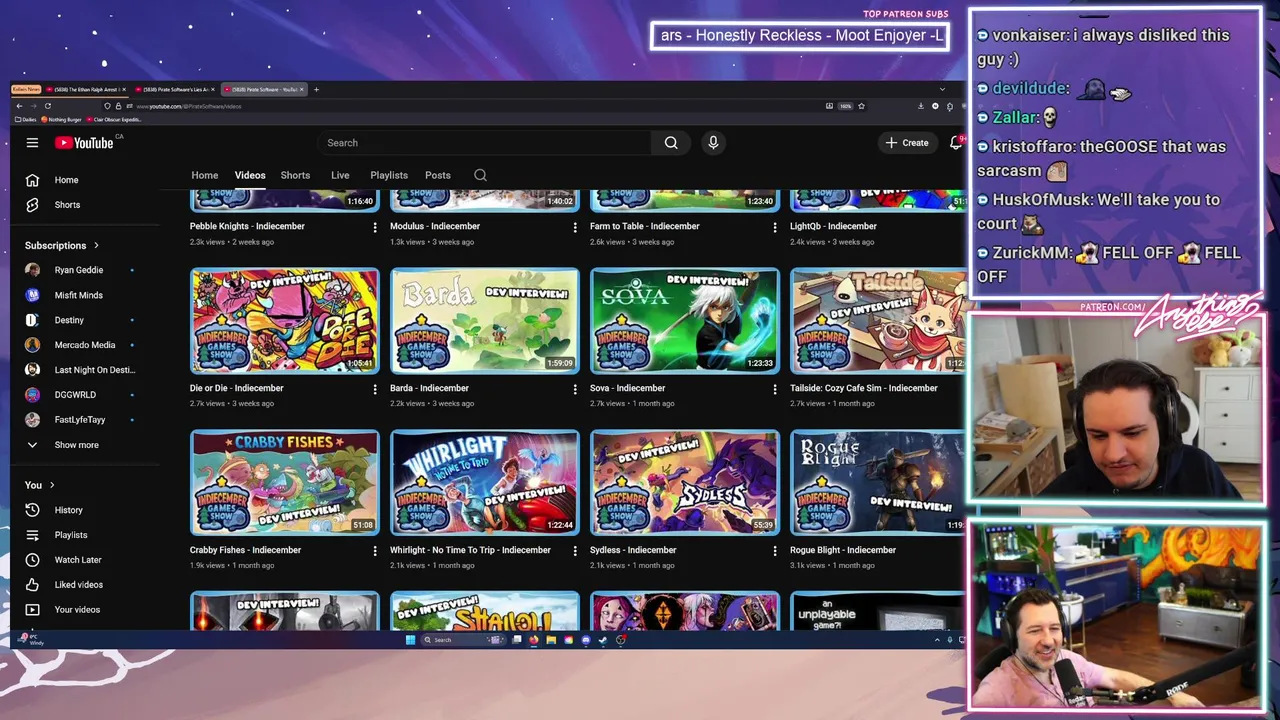Open Misfit Minds subscription channel
1280x720 pixels.
[80, 295]
